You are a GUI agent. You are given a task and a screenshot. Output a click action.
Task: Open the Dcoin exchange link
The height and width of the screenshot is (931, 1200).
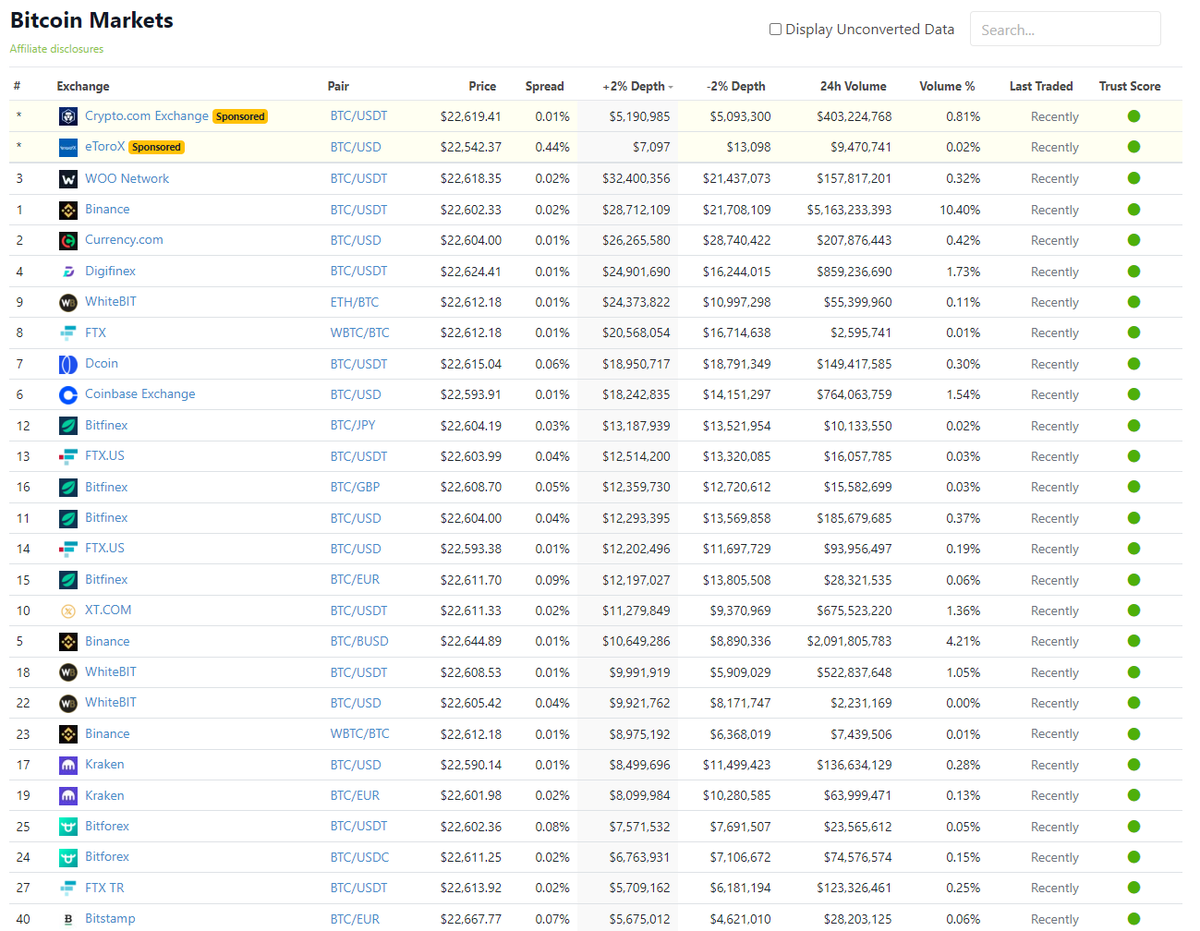(x=101, y=363)
